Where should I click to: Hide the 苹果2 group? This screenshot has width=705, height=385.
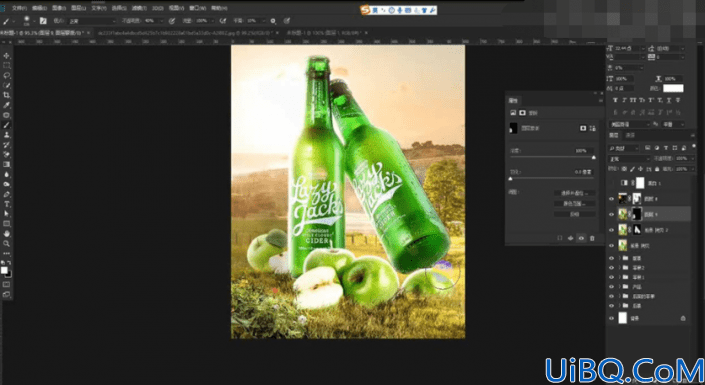[x=611, y=268]
